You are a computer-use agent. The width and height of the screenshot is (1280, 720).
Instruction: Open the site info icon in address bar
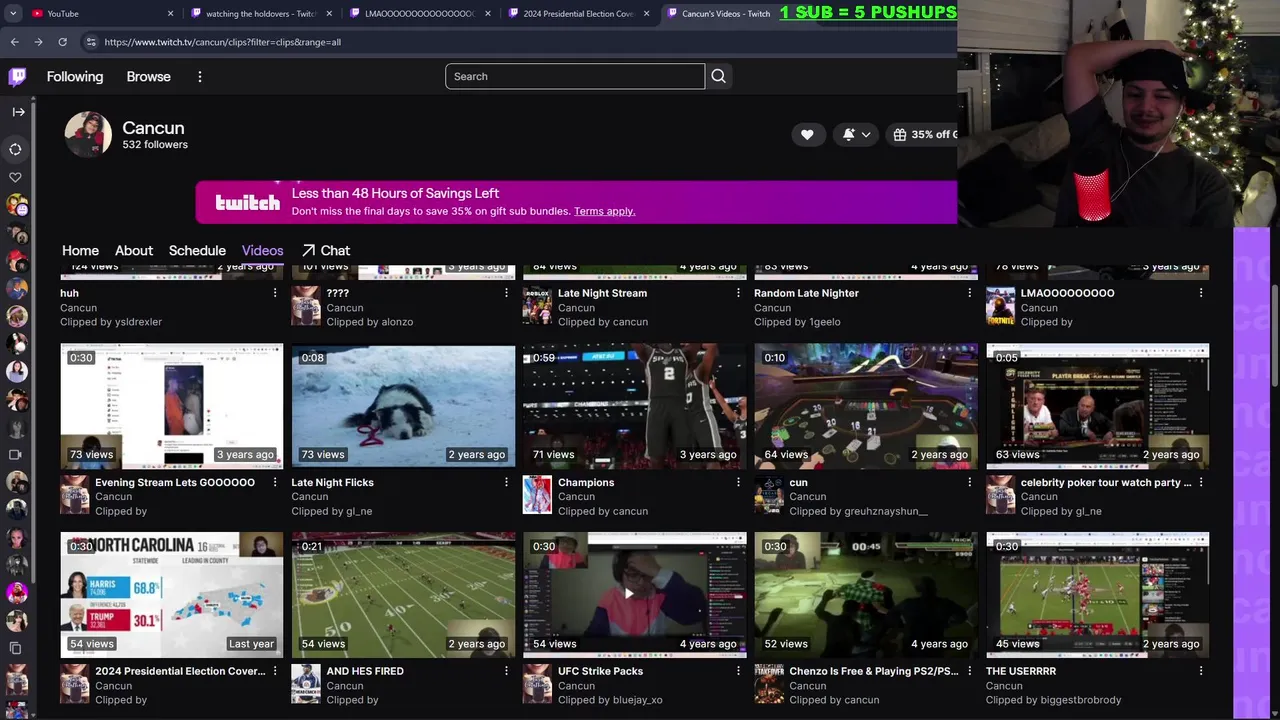[x=91, y=42]
